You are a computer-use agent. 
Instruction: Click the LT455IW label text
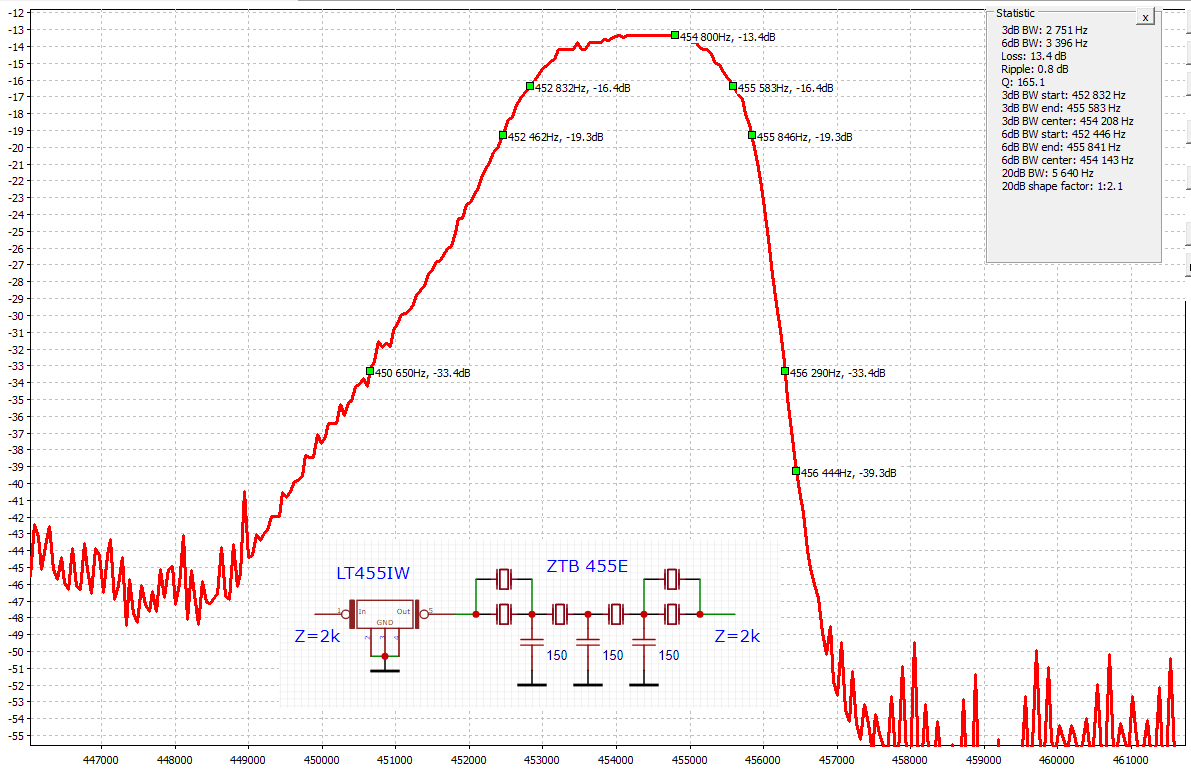pyautogui.click(x=372, y=573)
